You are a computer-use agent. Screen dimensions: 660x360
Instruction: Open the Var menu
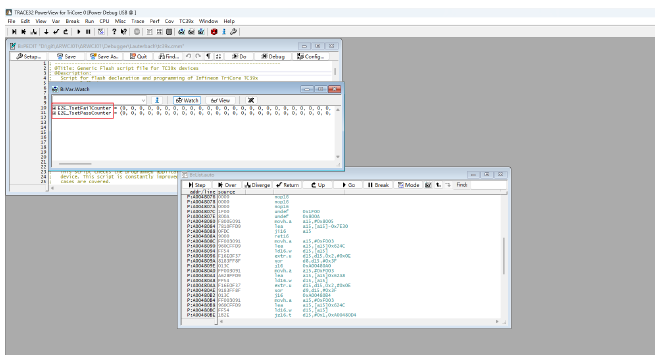[56, 21]
